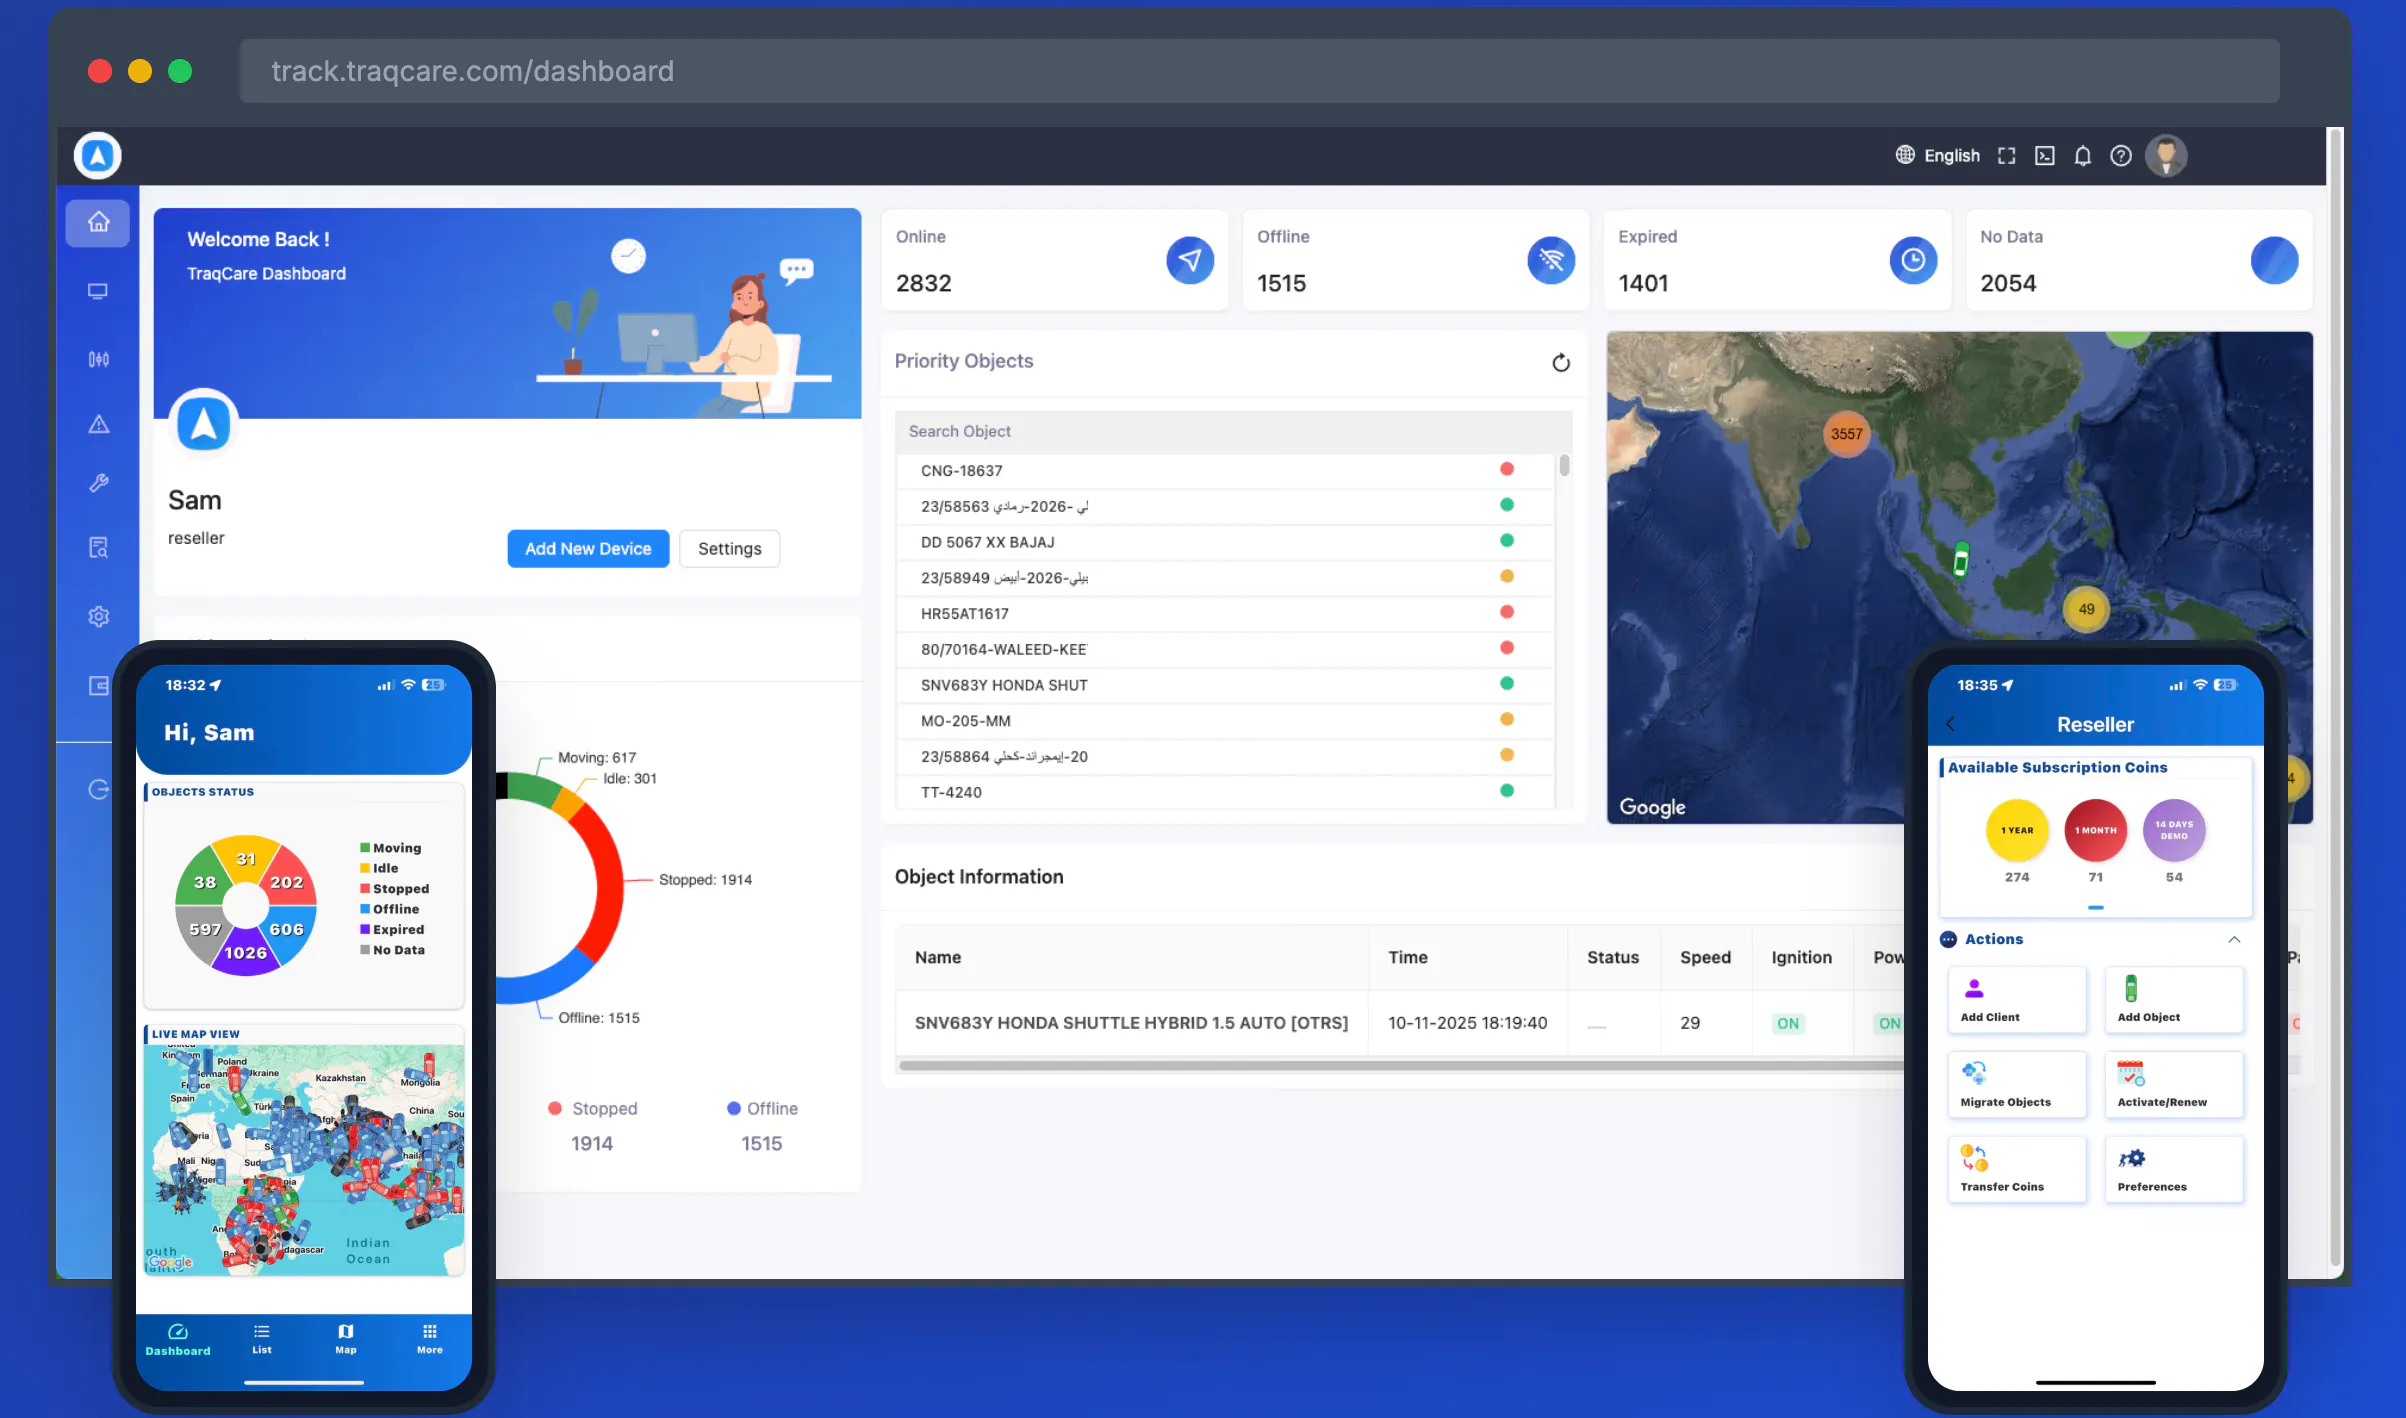2406x1418 pixels.
Task: Switch to List tab on phone
Action: pyautogui.click(x=262, y=1339)
